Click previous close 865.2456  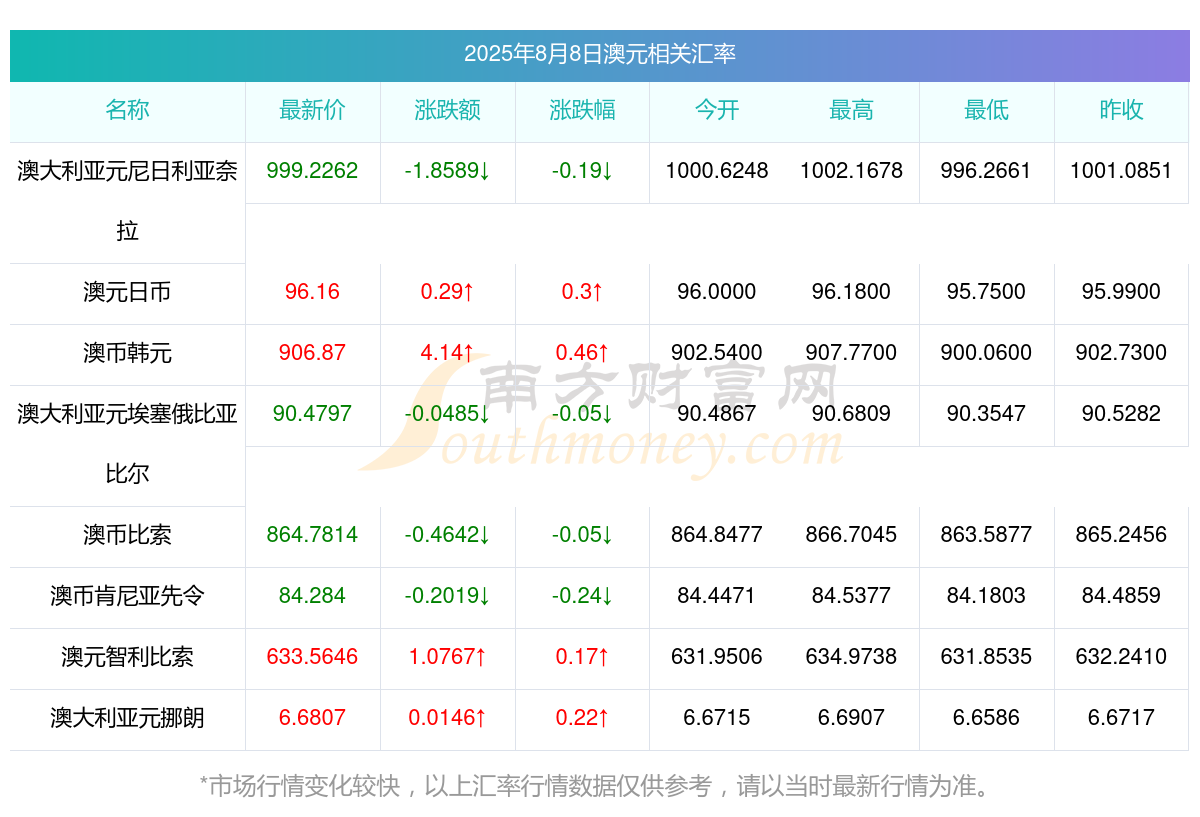(x=1121, y=535)
